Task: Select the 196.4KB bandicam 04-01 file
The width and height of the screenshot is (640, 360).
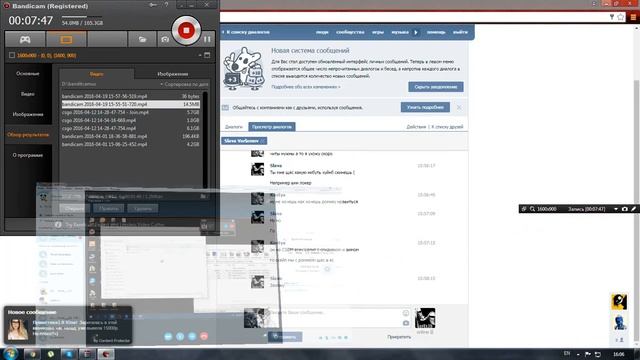Action: [131, 136]
